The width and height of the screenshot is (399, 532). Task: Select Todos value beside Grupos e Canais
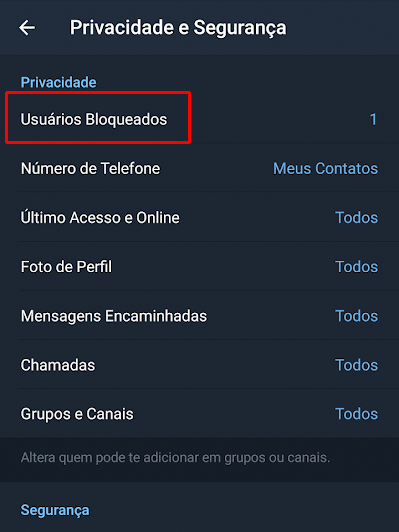357,414
